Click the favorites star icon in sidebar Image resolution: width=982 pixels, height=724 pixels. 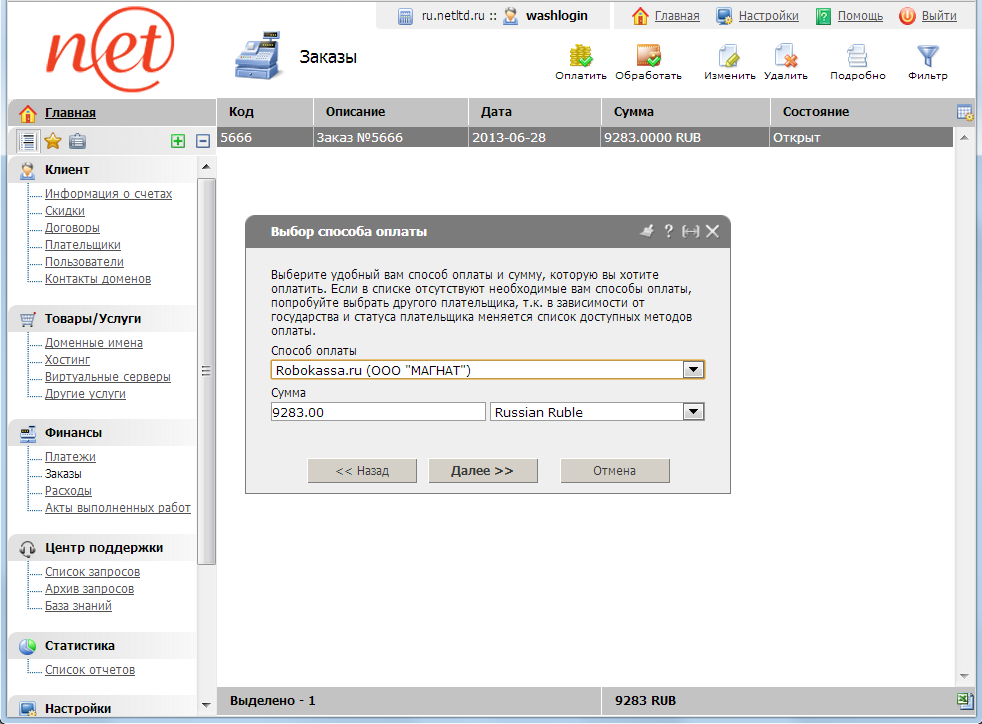point(53,141)
